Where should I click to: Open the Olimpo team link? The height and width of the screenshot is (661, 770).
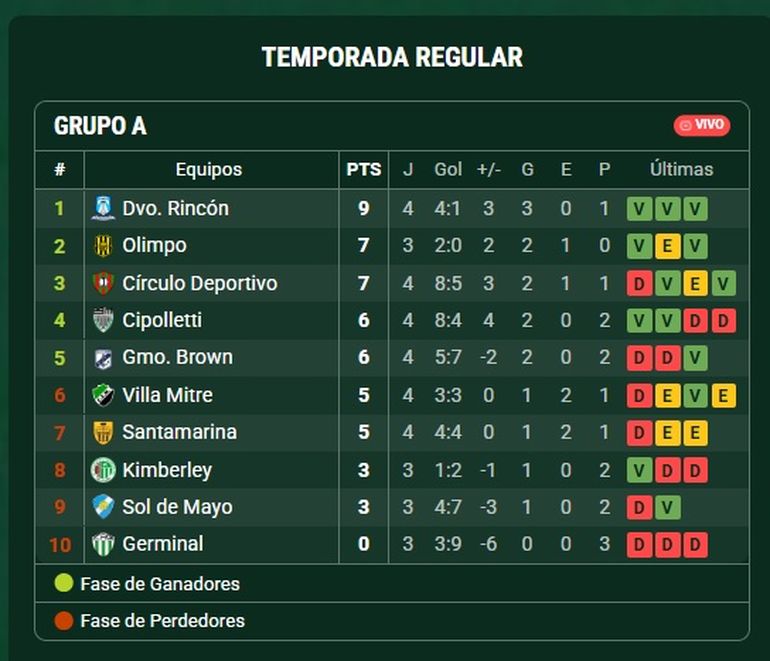pos(154,246)
